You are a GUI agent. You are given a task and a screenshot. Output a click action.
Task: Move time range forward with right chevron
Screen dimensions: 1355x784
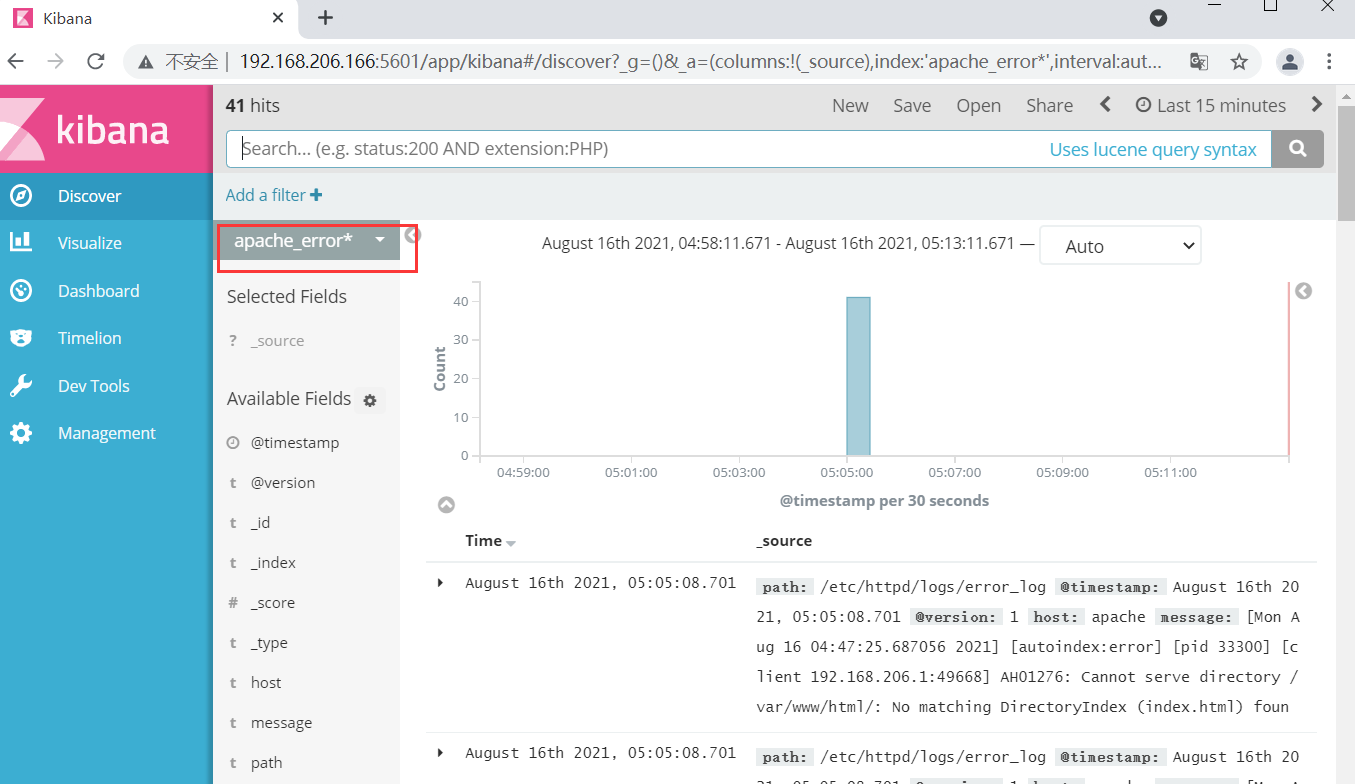point(1317,104)
